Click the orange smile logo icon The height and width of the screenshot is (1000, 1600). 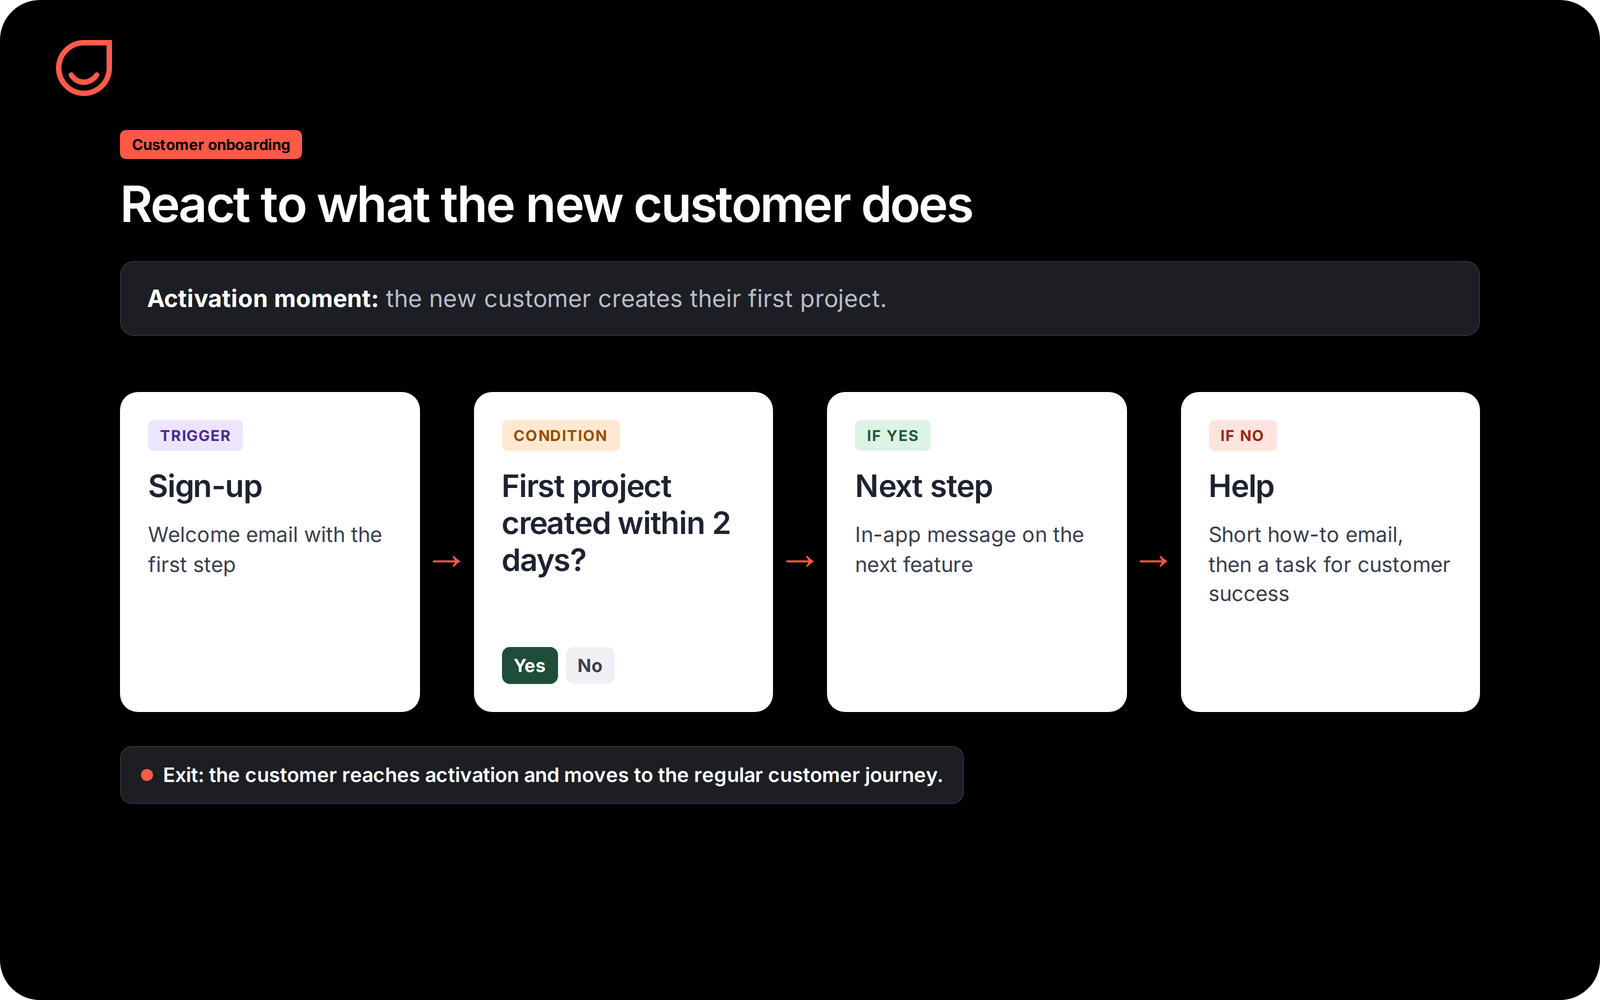click(84, 68)
